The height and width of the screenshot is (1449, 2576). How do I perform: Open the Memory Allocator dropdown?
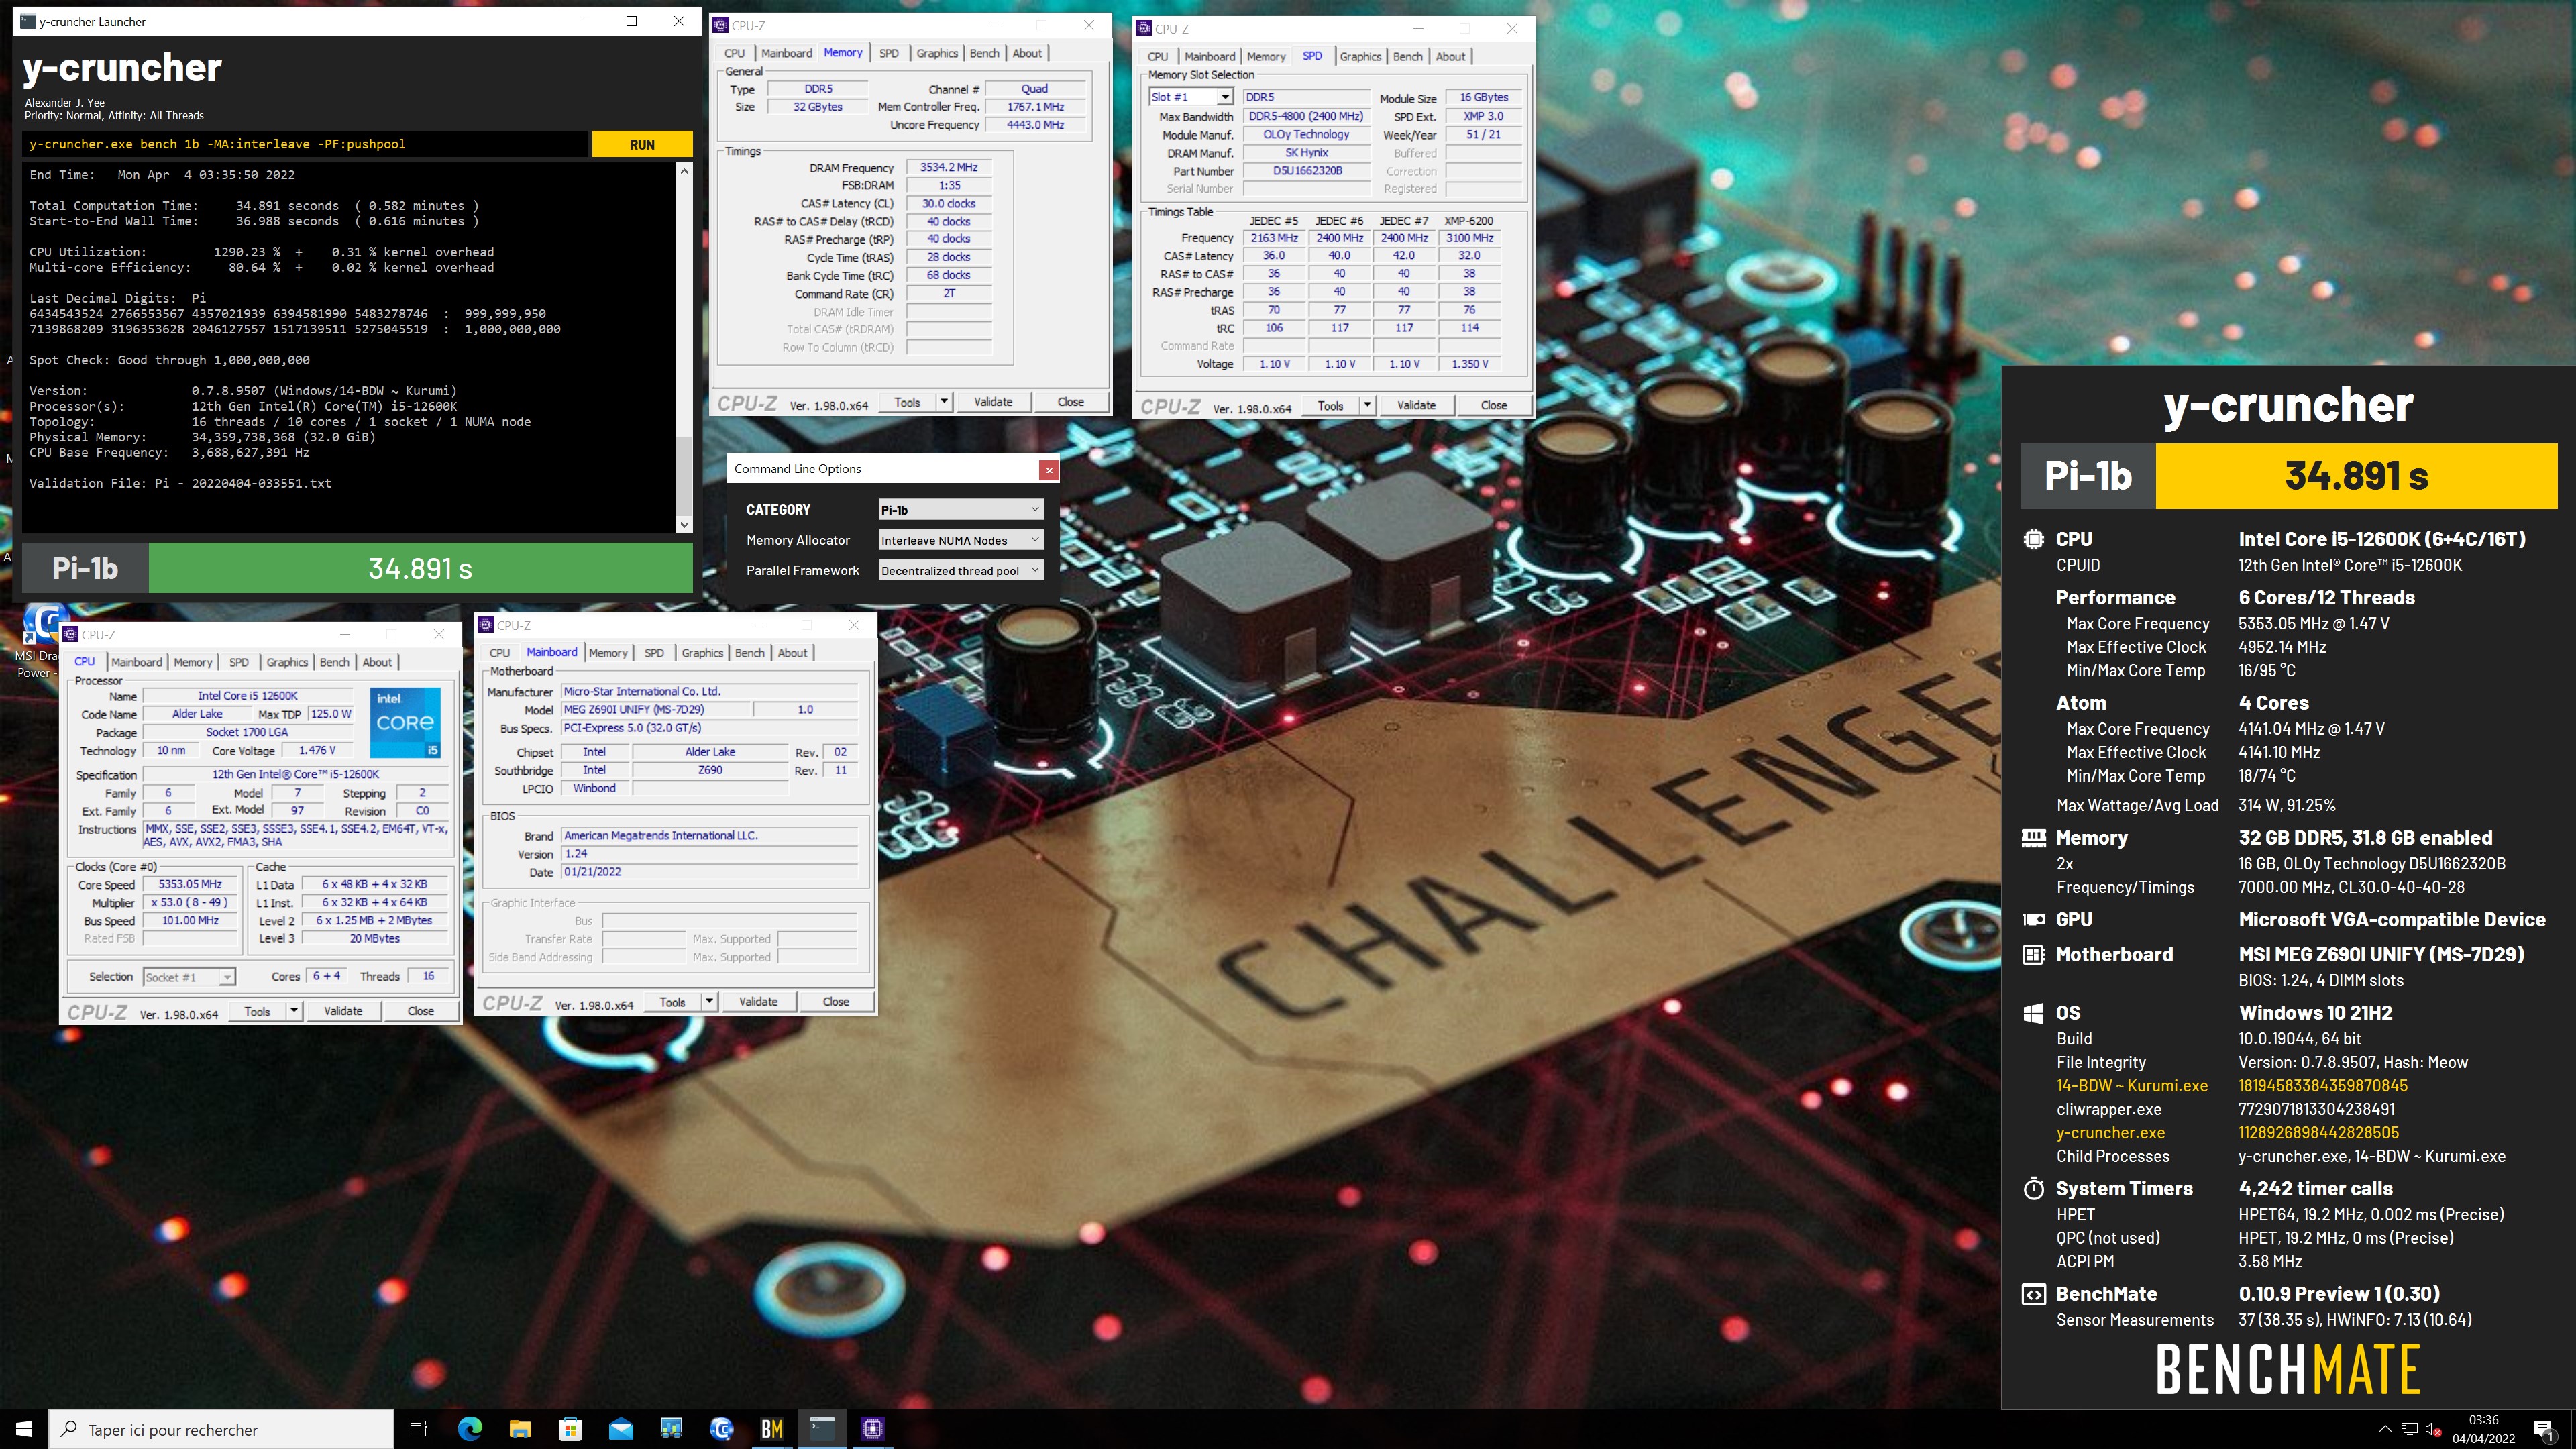961,540
